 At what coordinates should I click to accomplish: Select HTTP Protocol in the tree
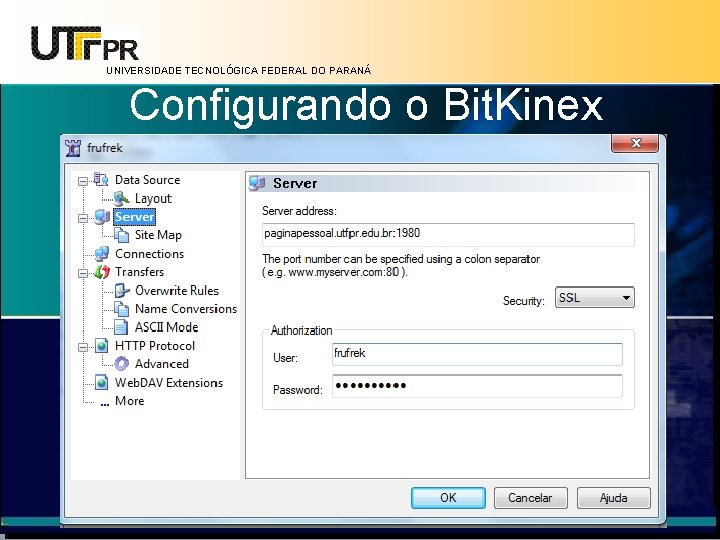pyautogui.click(x=155, y=345)
